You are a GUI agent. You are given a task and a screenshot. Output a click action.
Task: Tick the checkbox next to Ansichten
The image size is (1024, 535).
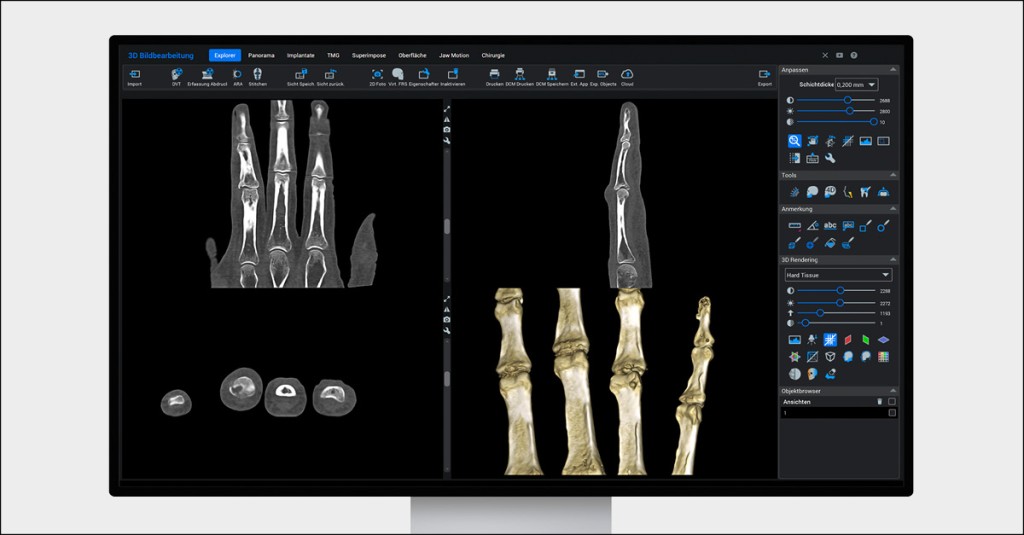point(892,401)
